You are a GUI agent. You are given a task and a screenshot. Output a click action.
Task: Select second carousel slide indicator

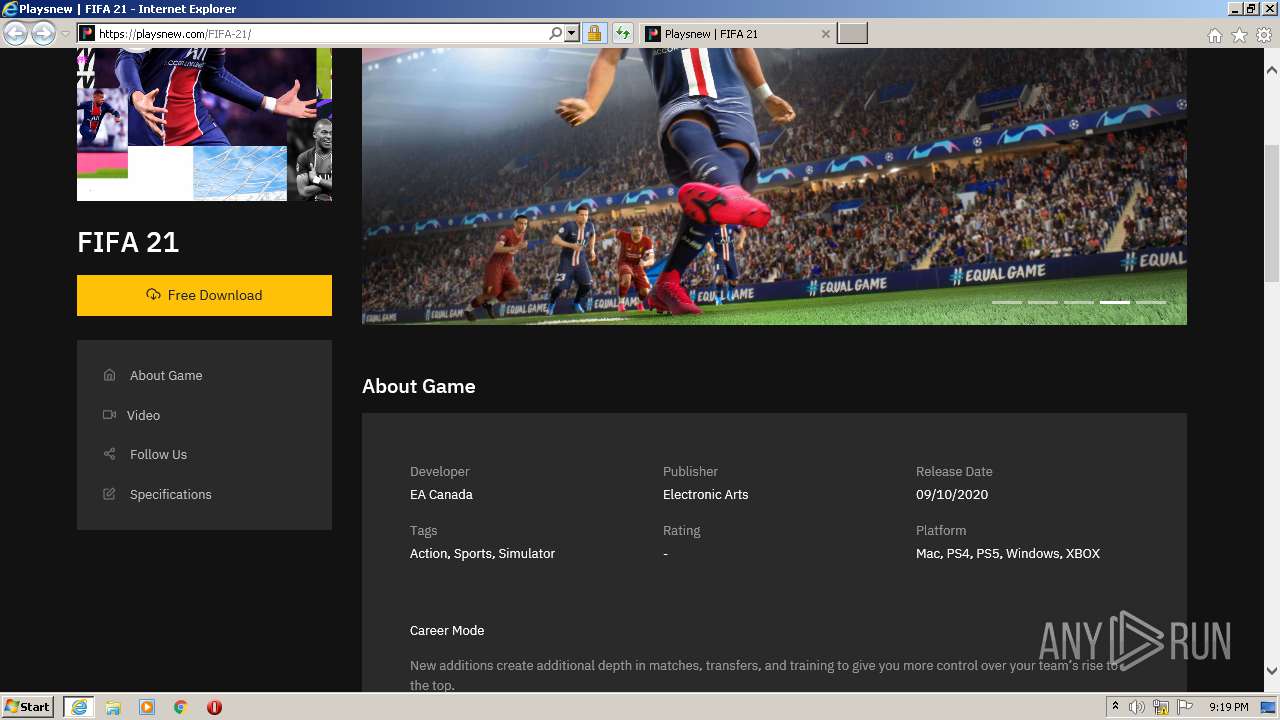tap(1043, 302)
